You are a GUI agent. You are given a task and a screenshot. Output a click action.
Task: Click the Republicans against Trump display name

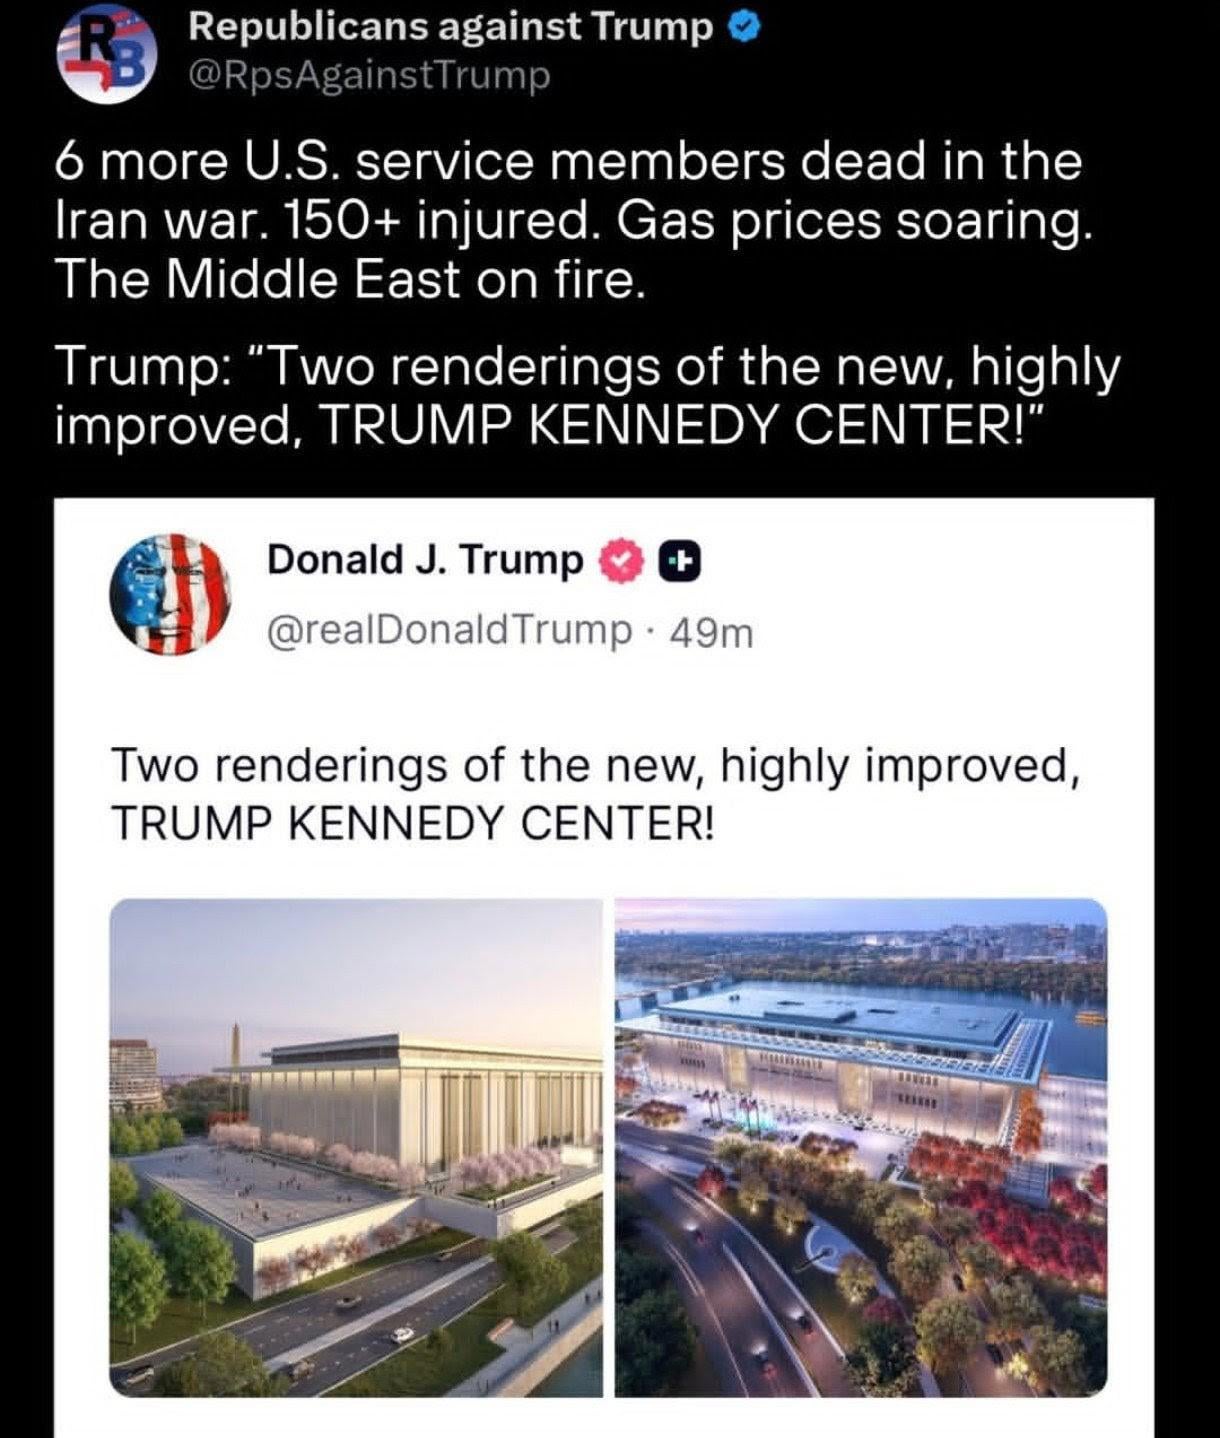coord(450,28)
